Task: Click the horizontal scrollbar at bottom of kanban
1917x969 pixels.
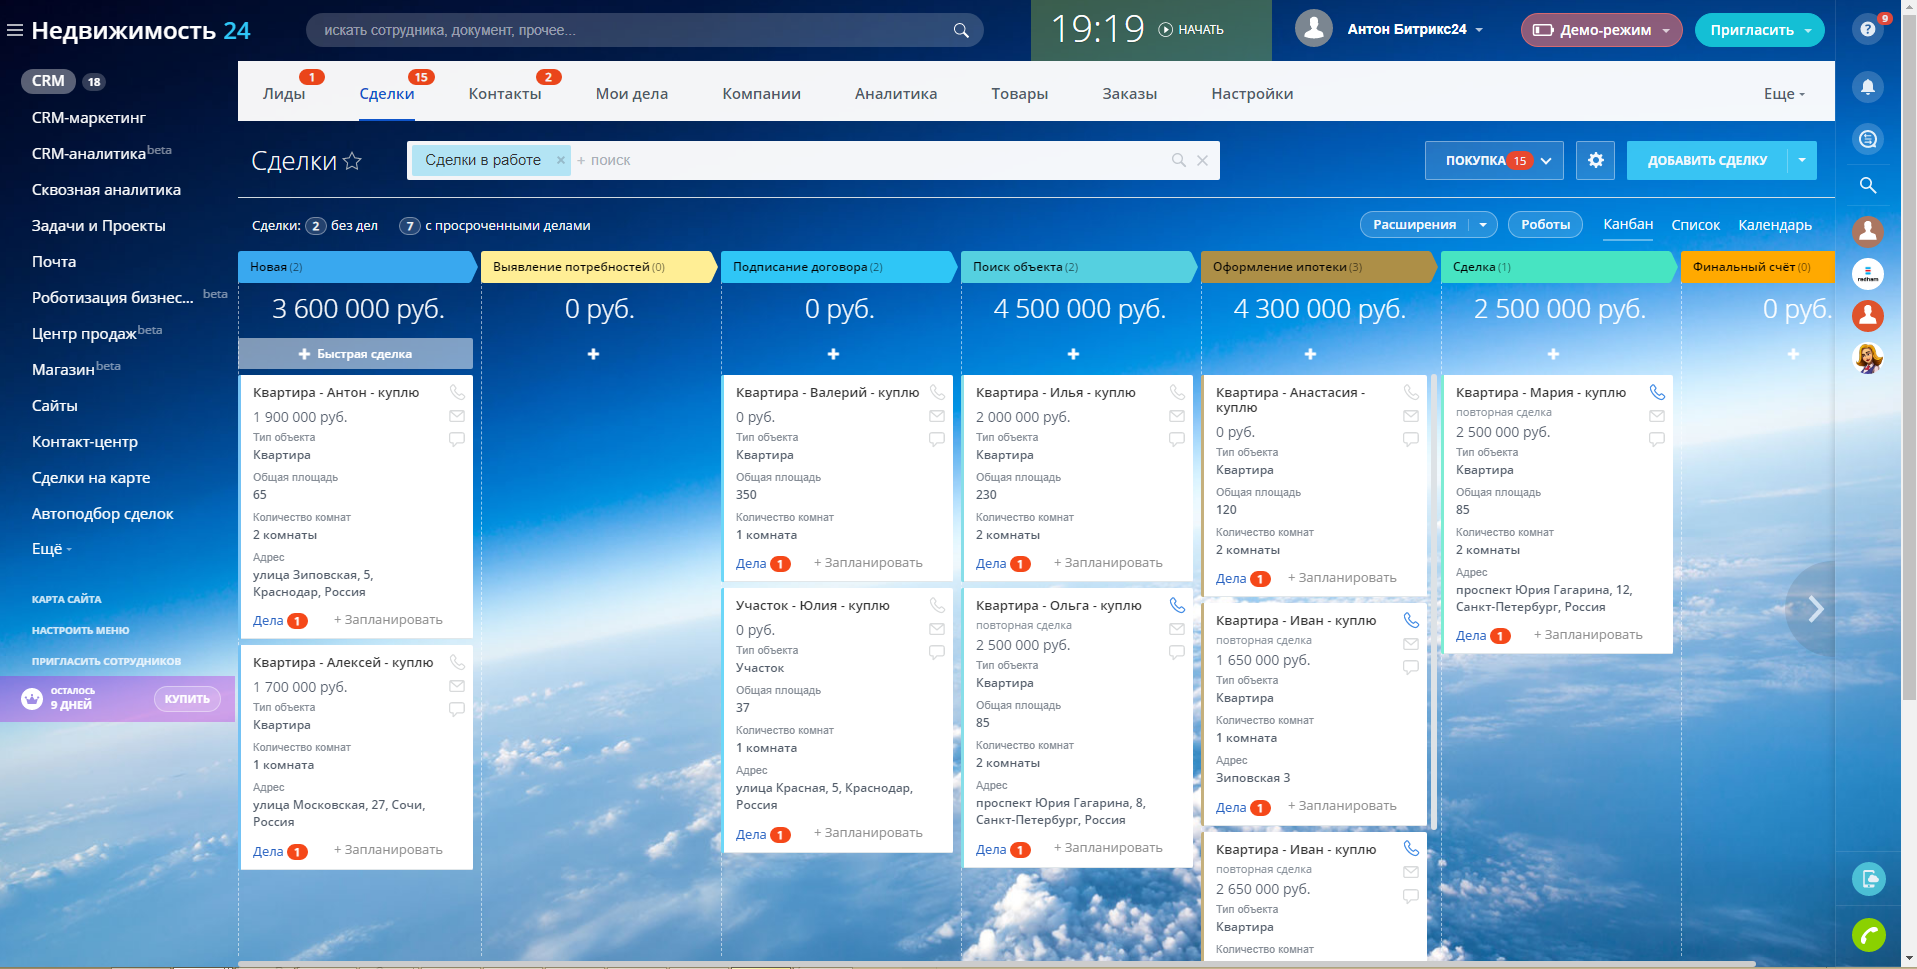Action: pyautogui.click(x=997, y=964)
